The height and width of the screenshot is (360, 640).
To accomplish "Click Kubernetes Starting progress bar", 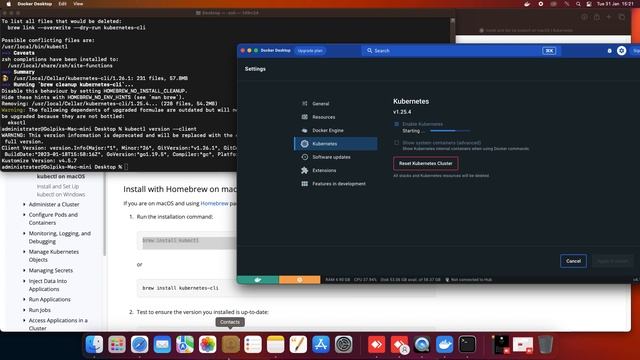I will pos(450,131).
